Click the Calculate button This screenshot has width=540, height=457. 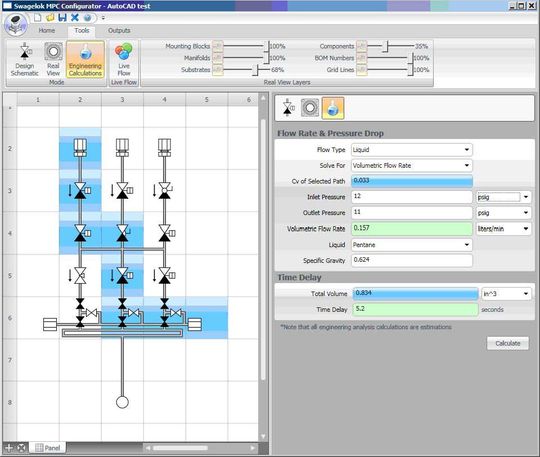(508, 343)
